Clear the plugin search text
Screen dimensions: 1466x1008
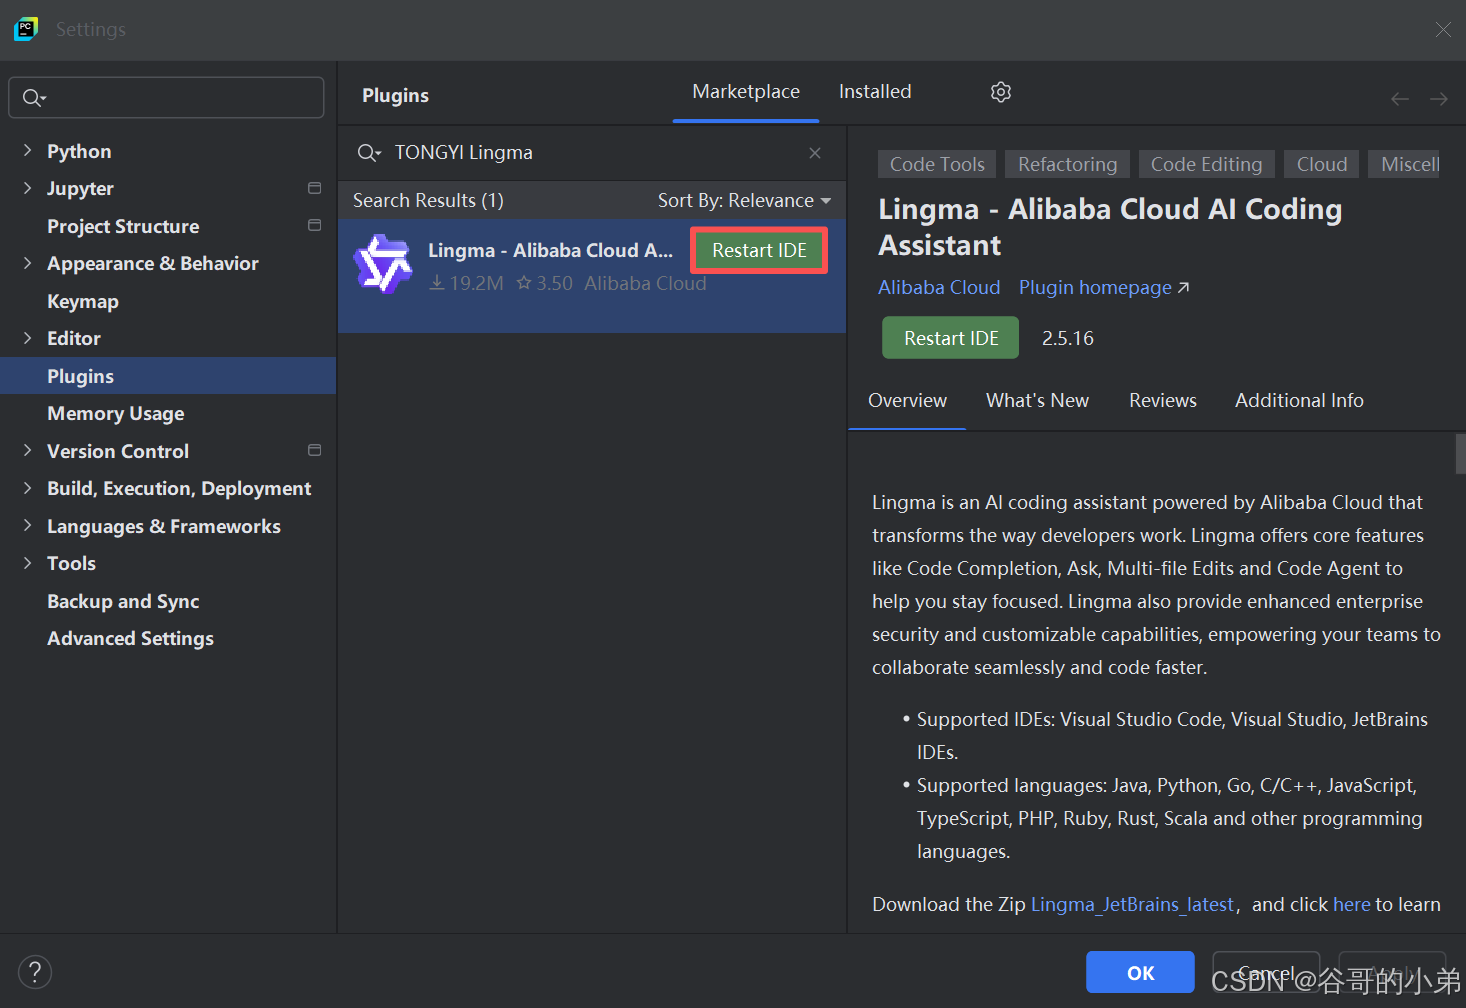815,153
